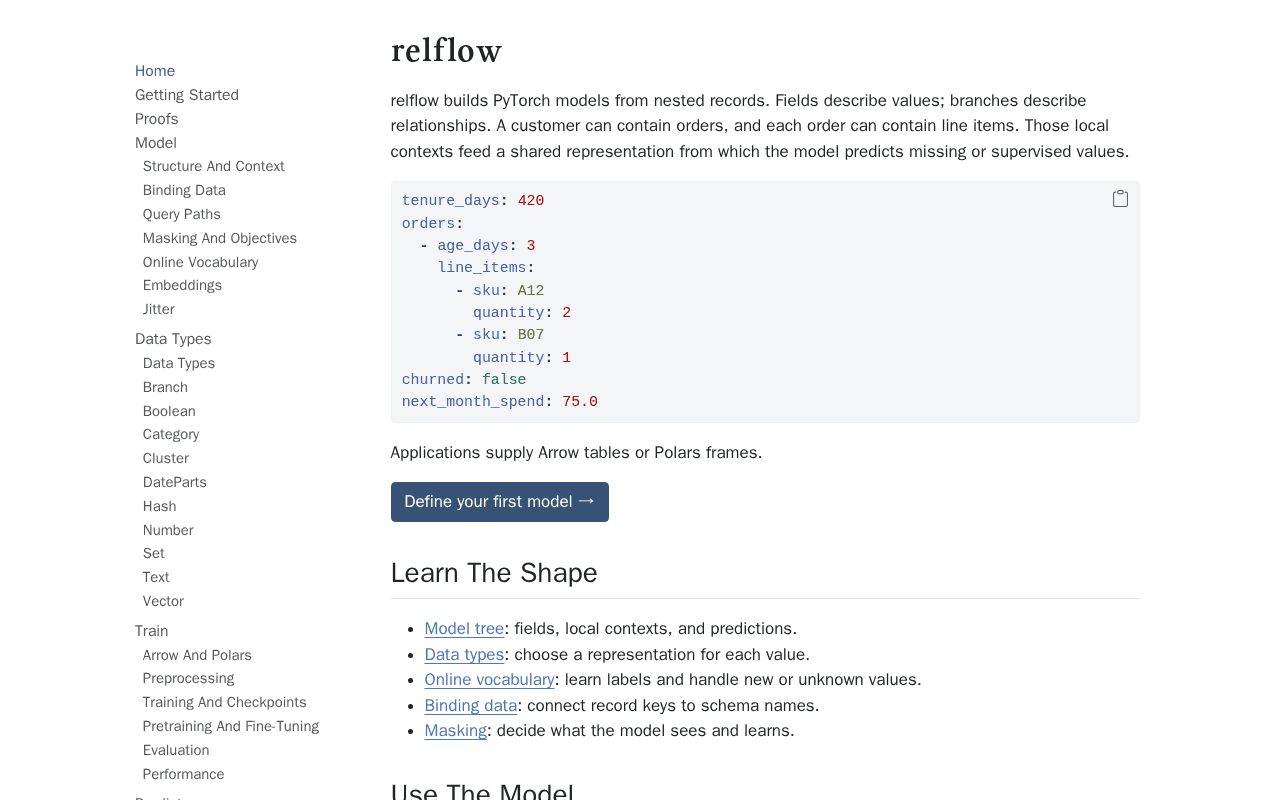Go to the Vector page

coord(163,601)
